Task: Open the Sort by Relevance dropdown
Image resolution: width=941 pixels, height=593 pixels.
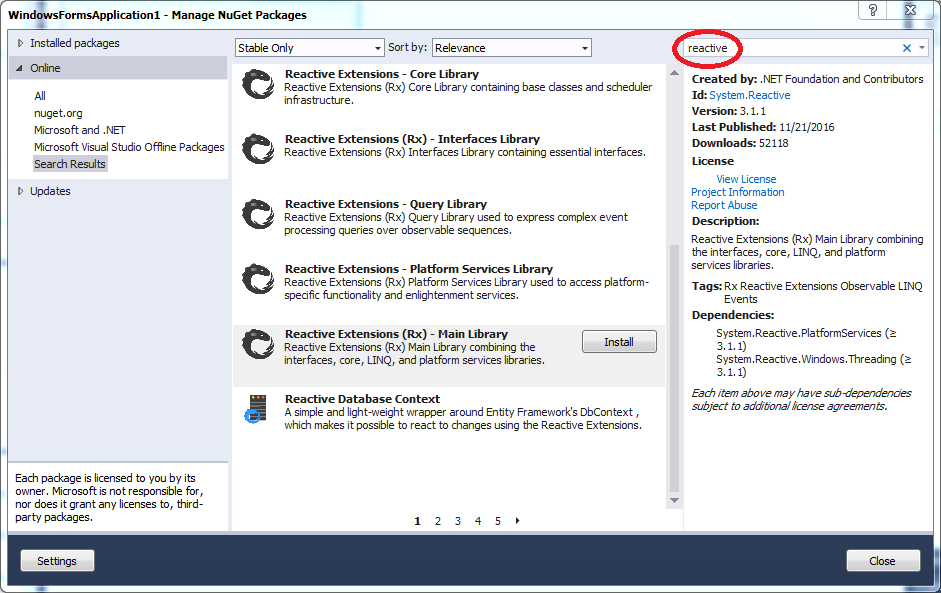Action: pyautogui.click(x=511, y=48)
